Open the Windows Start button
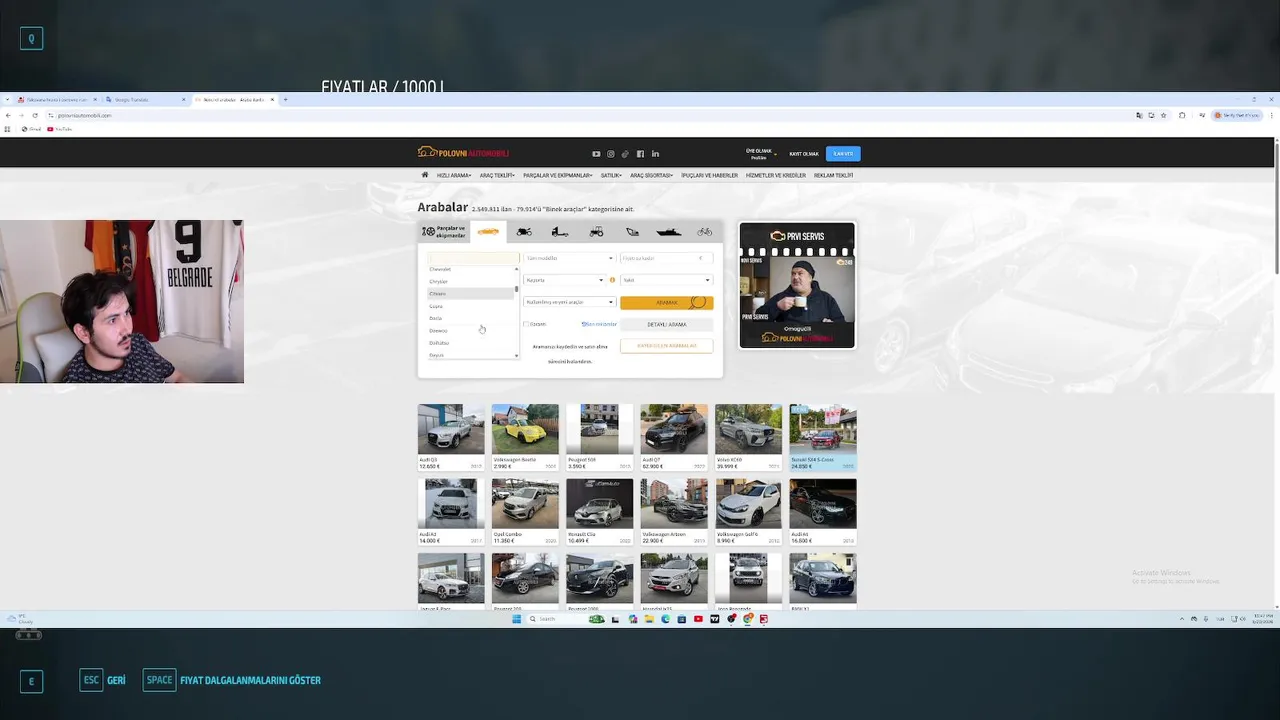 [517, 619]
